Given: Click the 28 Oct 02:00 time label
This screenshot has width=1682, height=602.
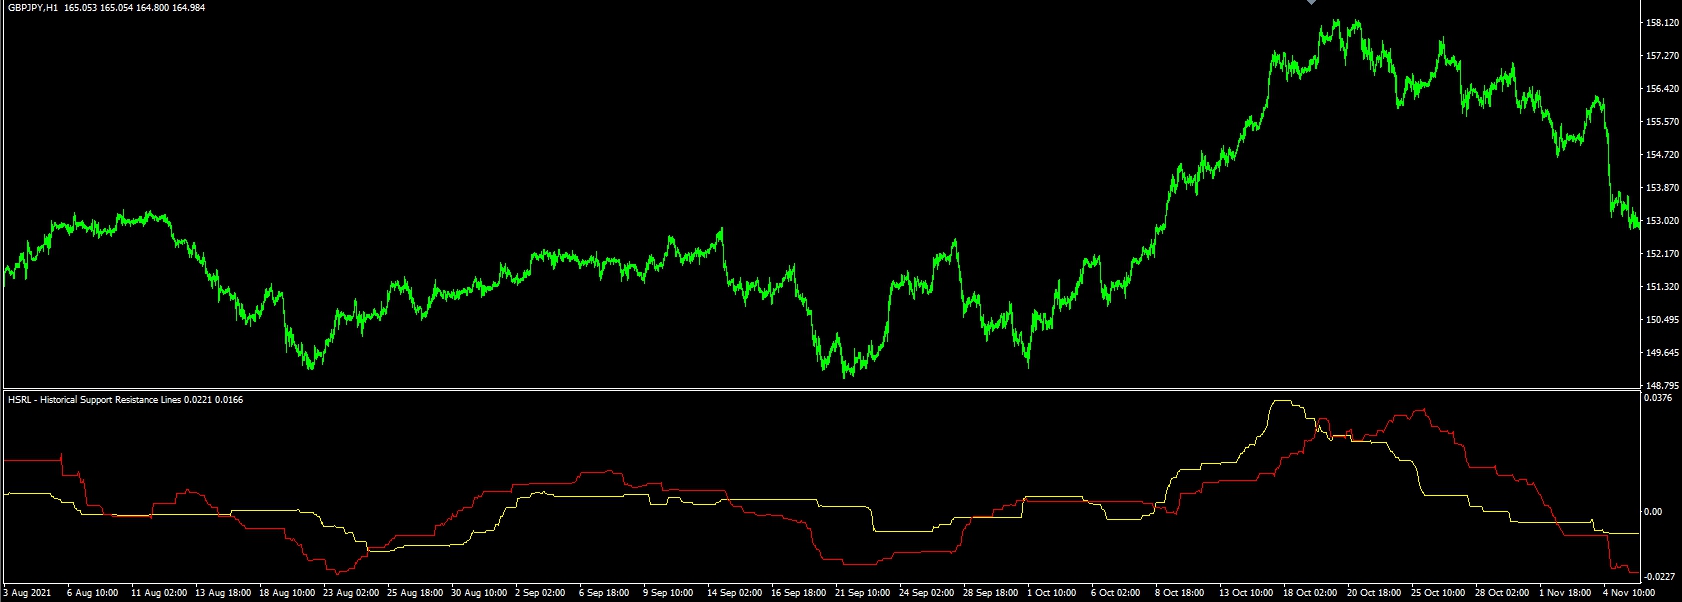Looking at the screenshot, I should tap(1503, 593).
